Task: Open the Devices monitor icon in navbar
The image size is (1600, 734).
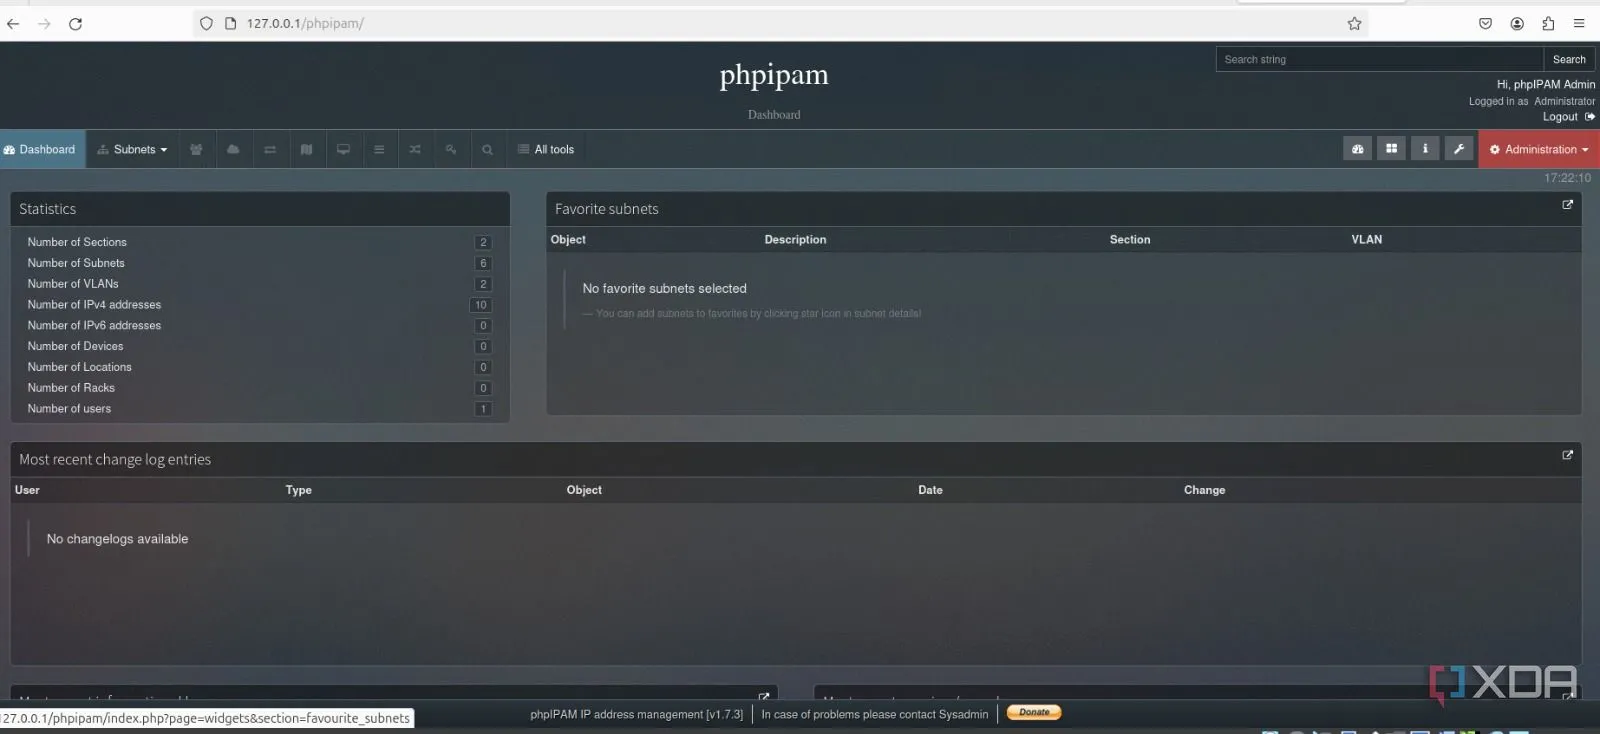Action: [x=343, y=150]
